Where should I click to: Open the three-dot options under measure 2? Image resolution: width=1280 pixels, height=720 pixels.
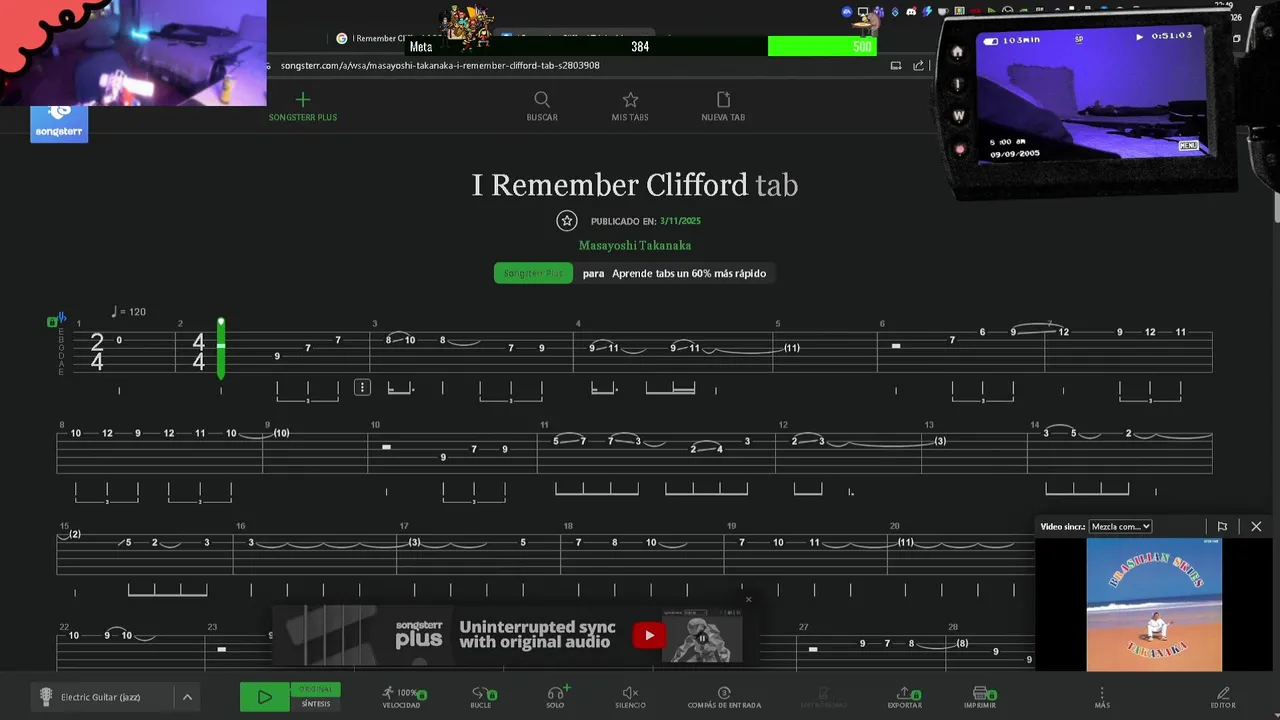point(362,387)
